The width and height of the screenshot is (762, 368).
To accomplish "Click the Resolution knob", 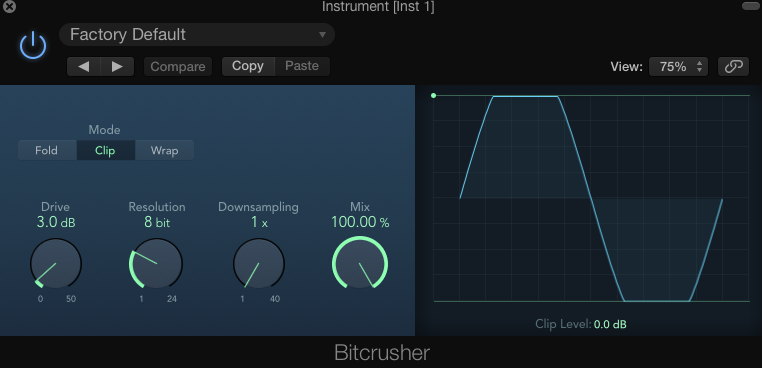I will (x=156, y=263).
